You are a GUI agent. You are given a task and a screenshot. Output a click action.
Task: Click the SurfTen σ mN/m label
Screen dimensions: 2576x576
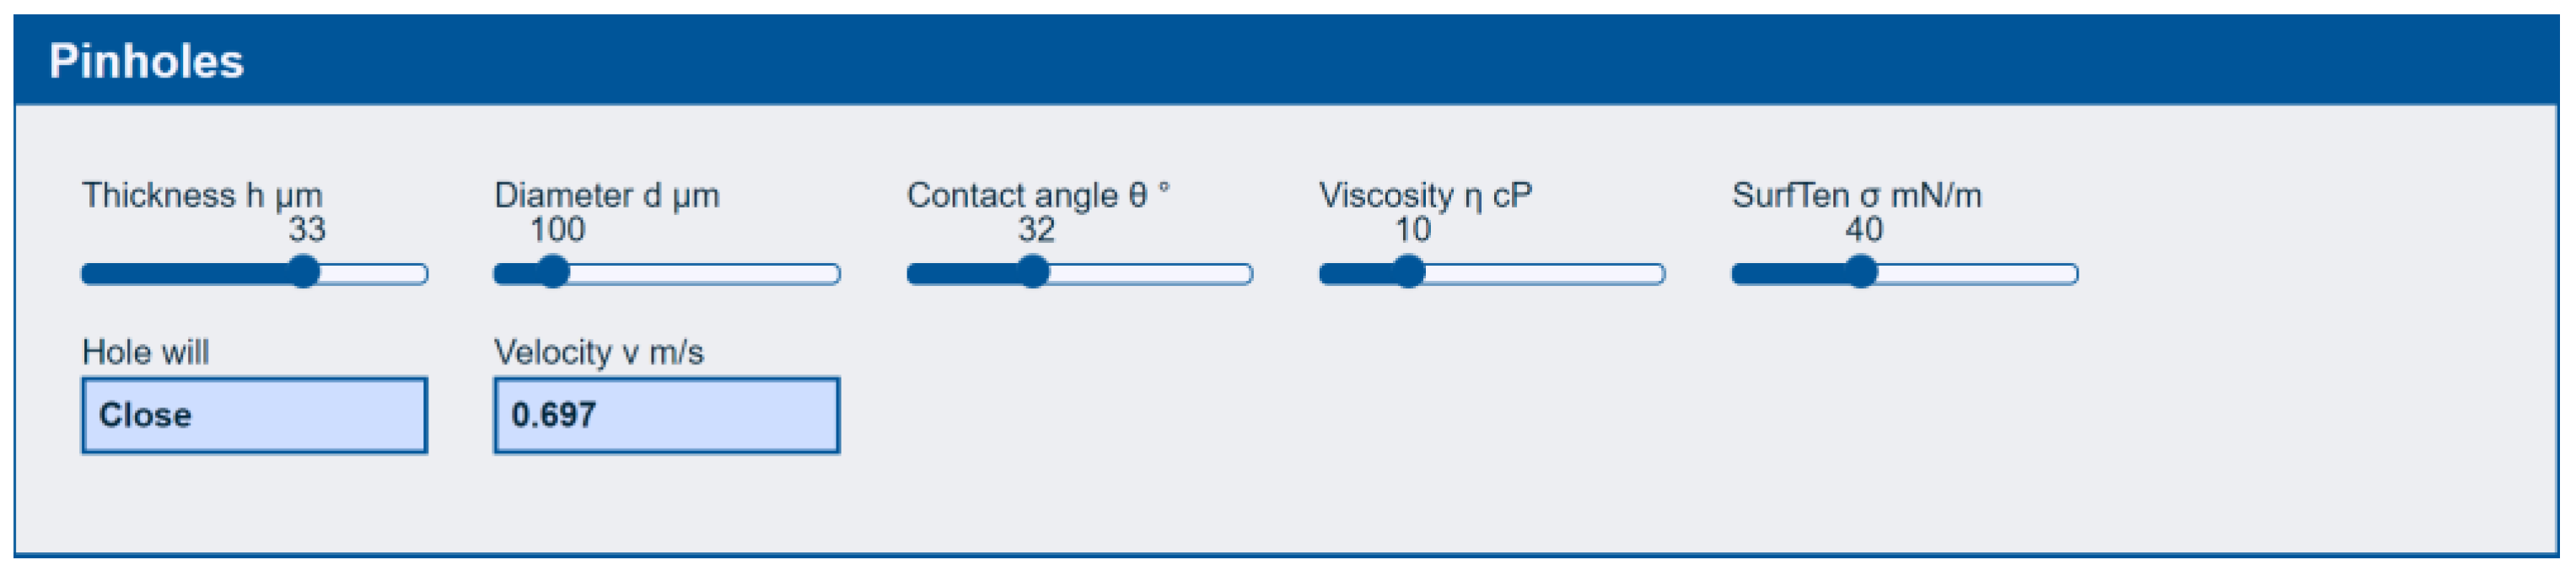click(x=1857, y=195)
